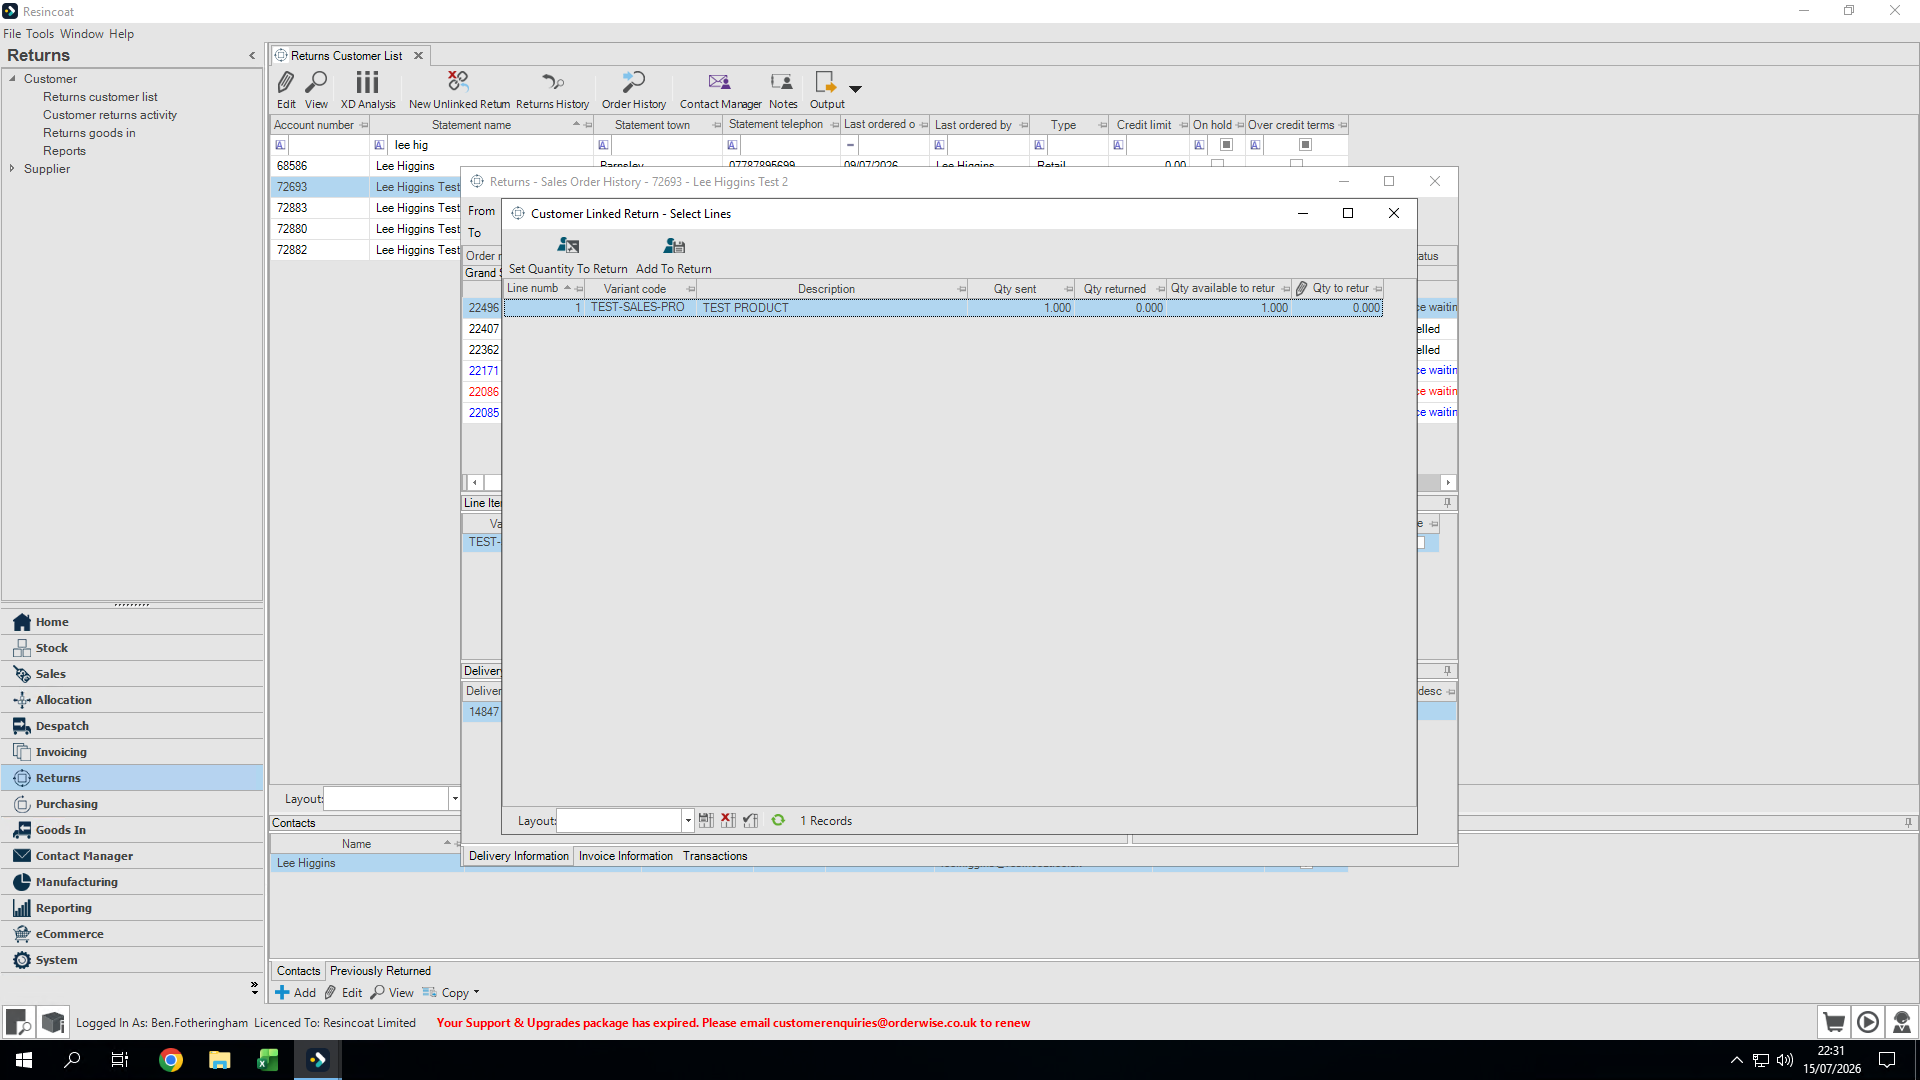Switch to Invoice Information tab
Viewport: 1920px width, 1080px height.
pos(626,856)
